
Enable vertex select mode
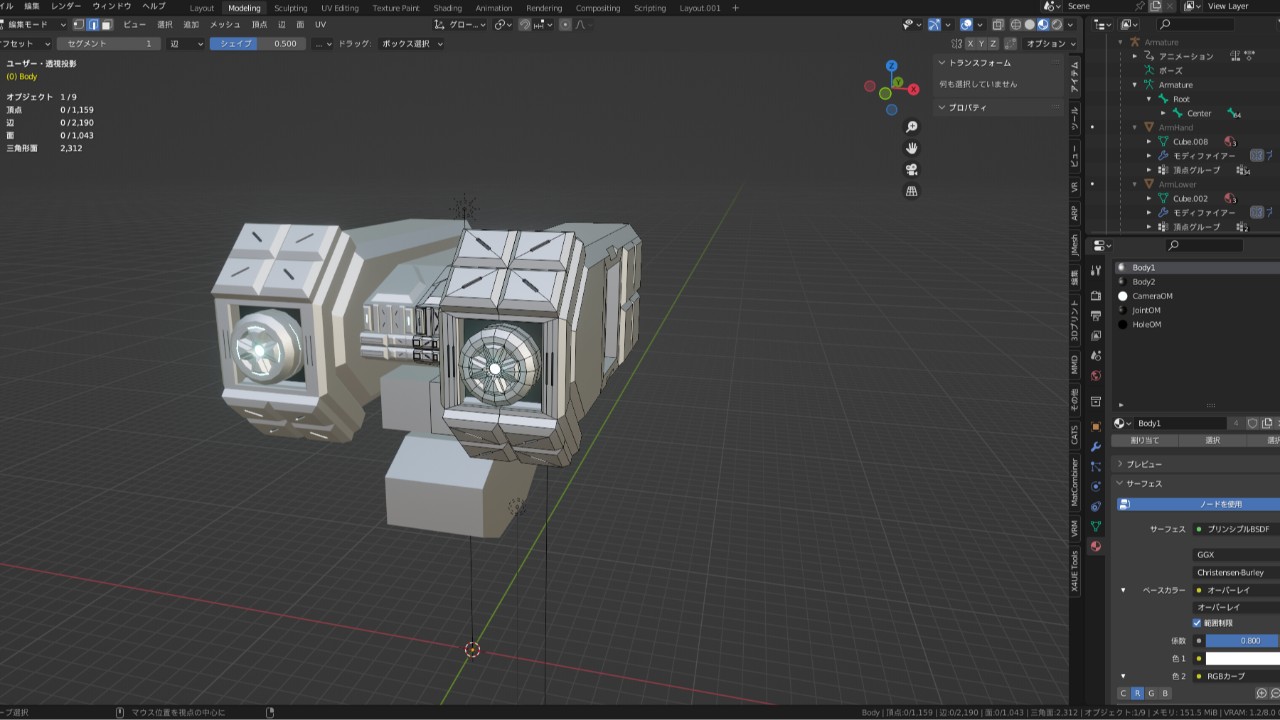[x=79, y=25]
